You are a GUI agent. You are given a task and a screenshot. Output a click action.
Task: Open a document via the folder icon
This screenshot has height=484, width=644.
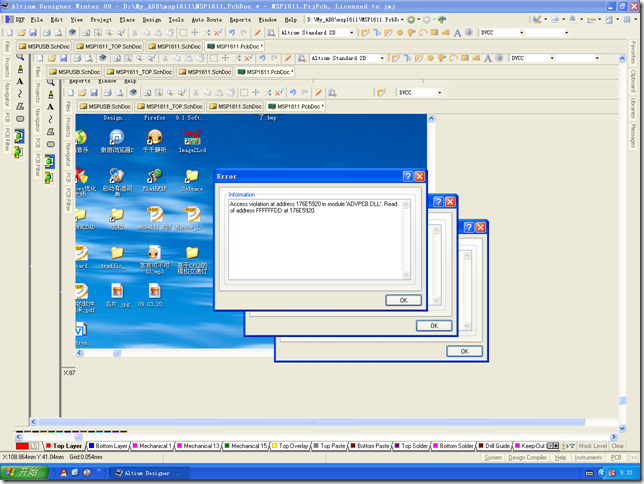click(x=21, y=32)
